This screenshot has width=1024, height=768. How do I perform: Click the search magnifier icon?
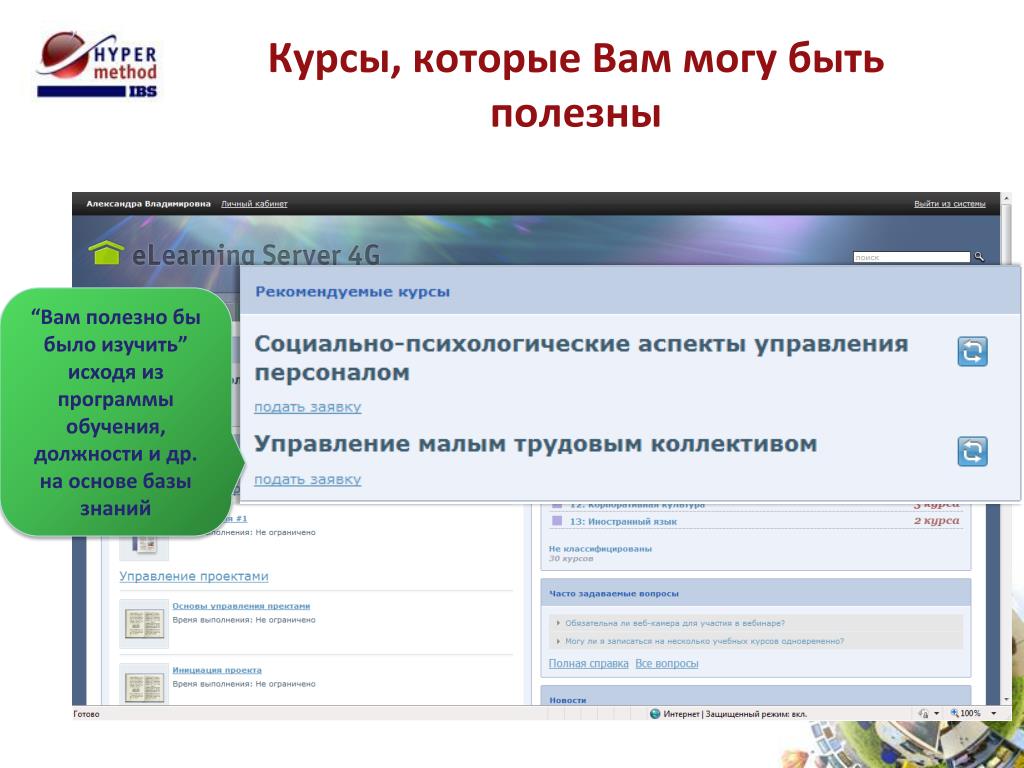coord(978,257)
